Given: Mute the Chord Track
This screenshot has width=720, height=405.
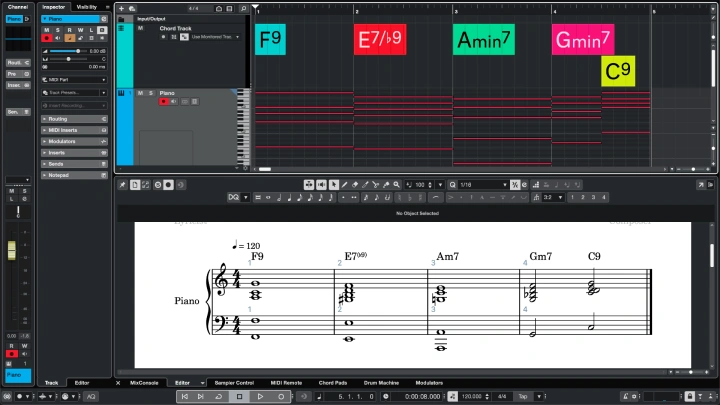Looking at the screenshot, I should click(x=141, y=28).
